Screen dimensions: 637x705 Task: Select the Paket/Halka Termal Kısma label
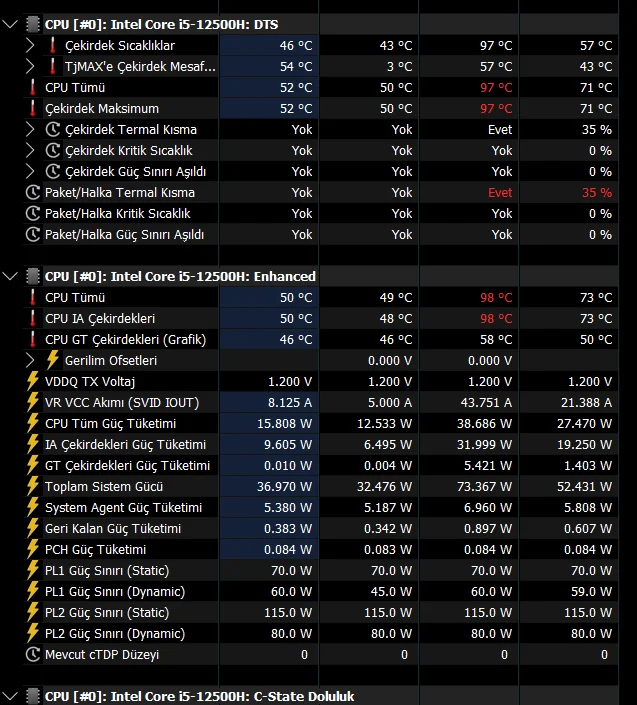click(x=120, y=193)
